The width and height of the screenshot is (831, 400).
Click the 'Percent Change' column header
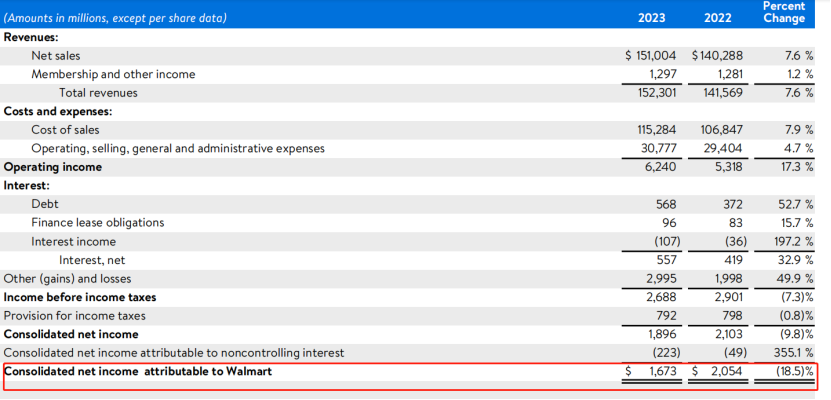(784, 12)
